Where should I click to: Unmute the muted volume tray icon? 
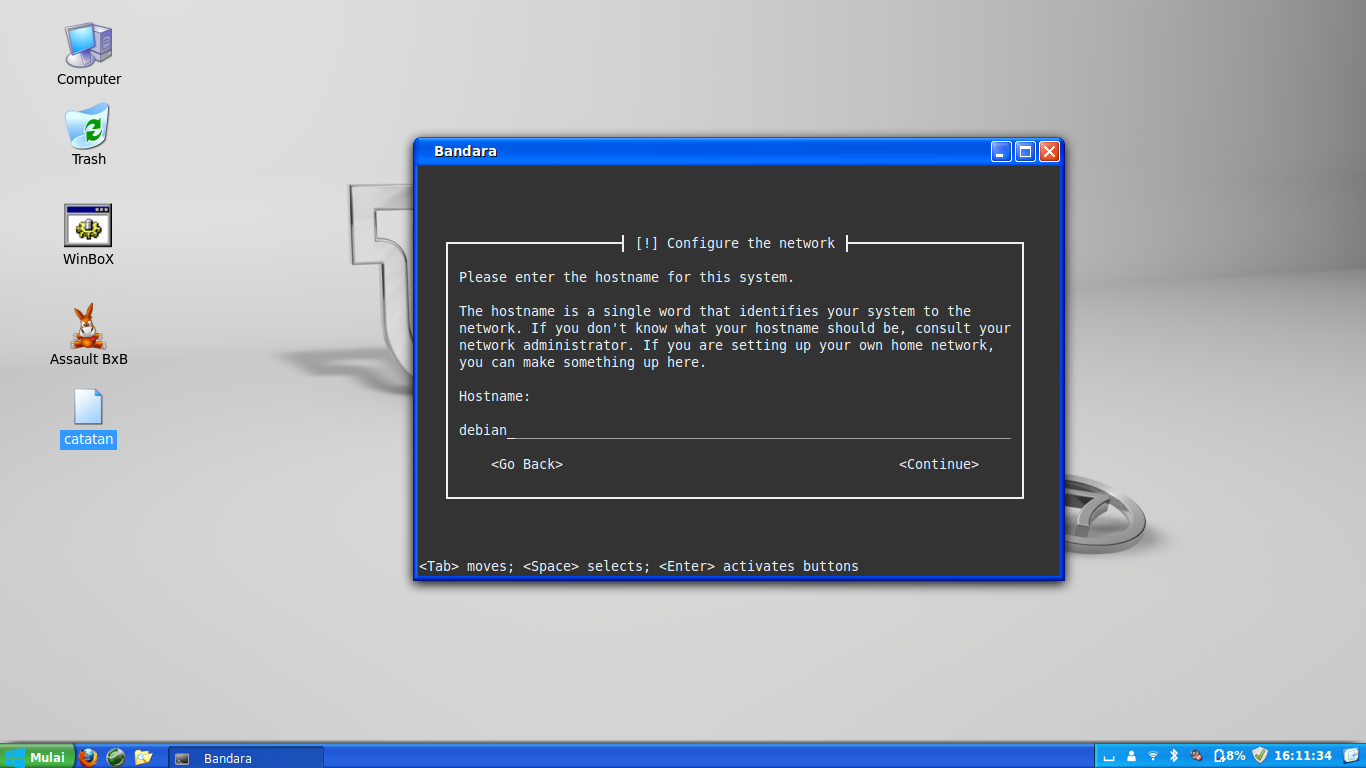pos(1197,756)
